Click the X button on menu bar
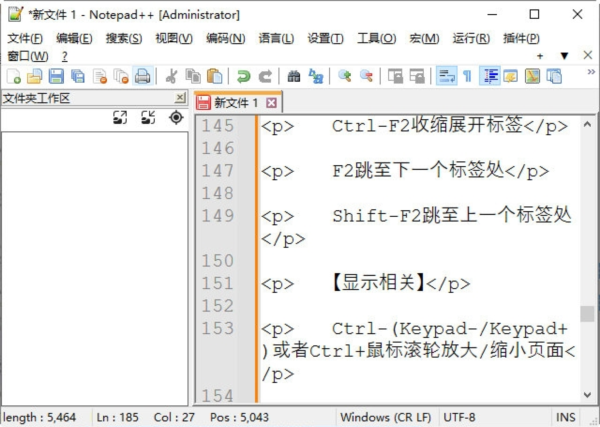The width and height of the screenshot is (600, 427). (x=588, y=55)
